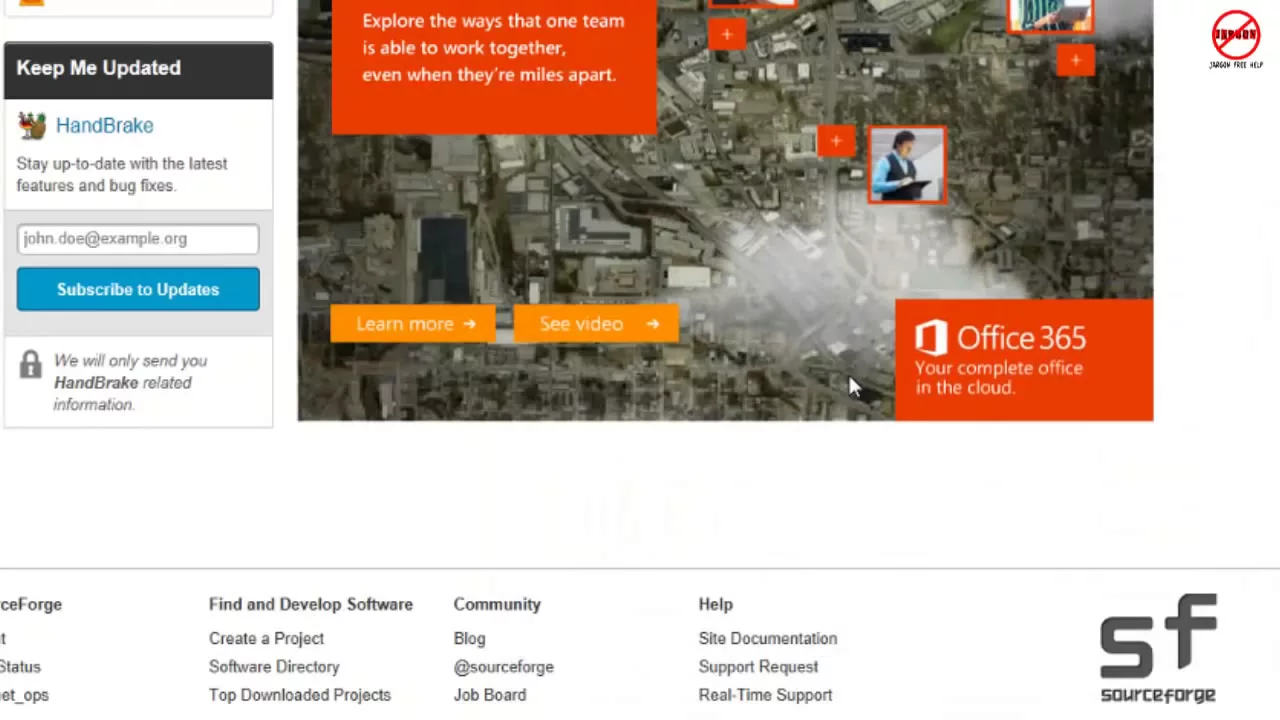Click 'Keep Me Updated' panel header

coord(138,68)
